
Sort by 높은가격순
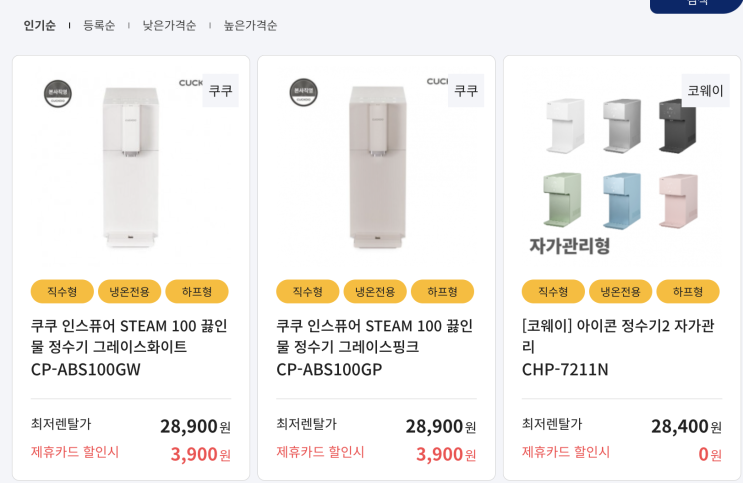tap(250, 25)
